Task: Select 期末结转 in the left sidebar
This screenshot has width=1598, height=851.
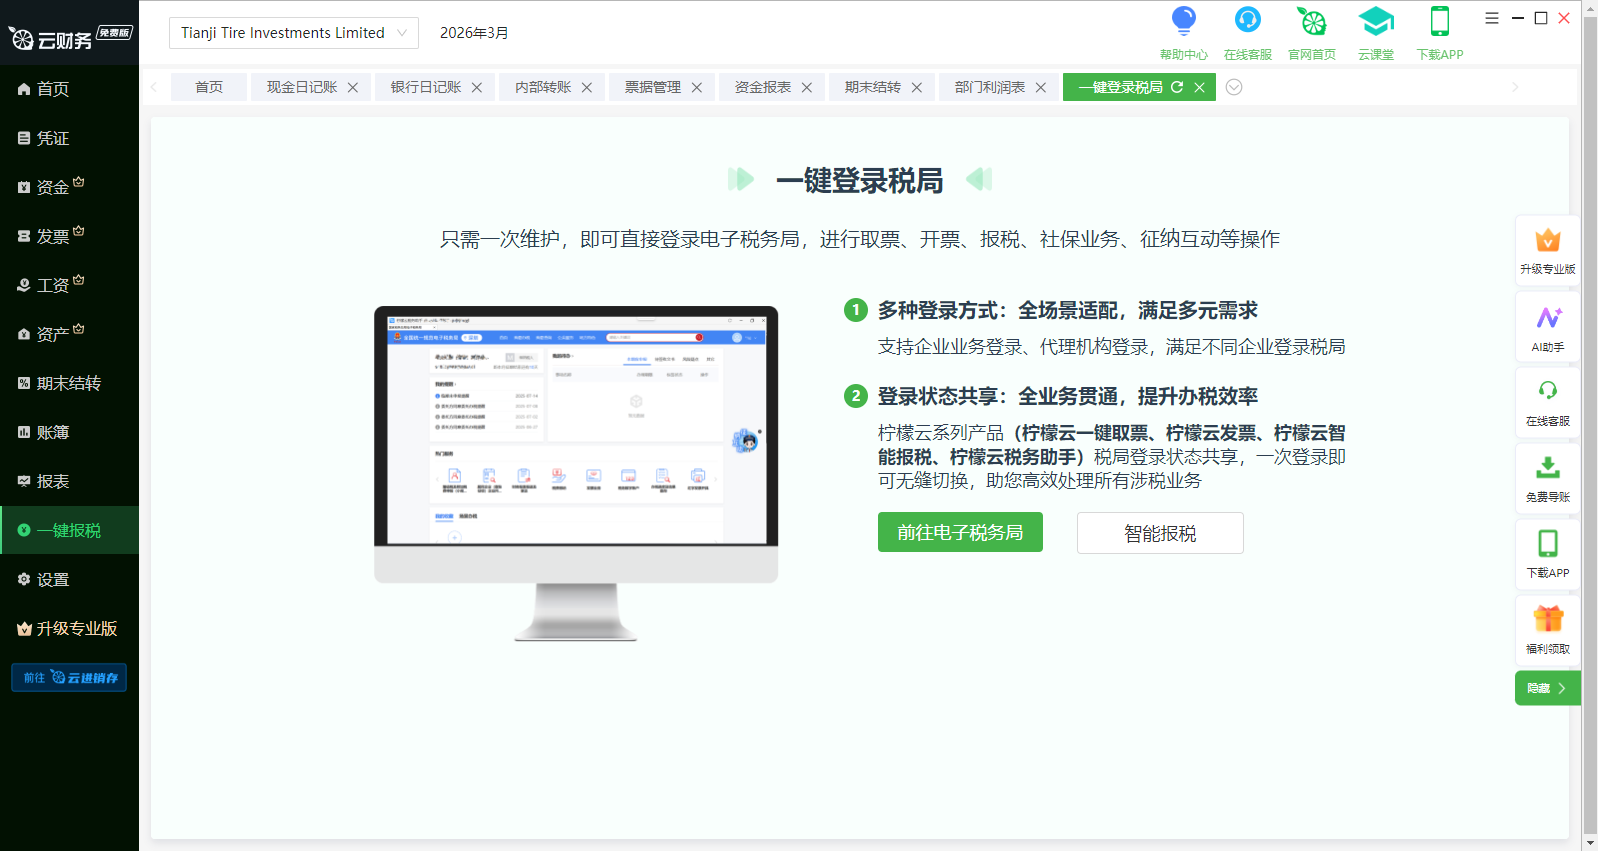Action: (x=69, y=383)
